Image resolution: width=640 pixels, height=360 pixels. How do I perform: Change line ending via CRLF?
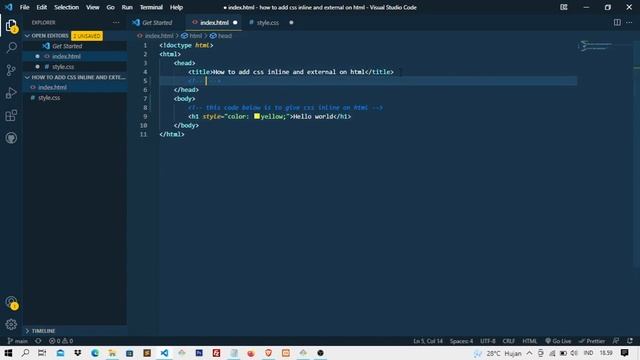pyautogui.click(x=509, y=341)
